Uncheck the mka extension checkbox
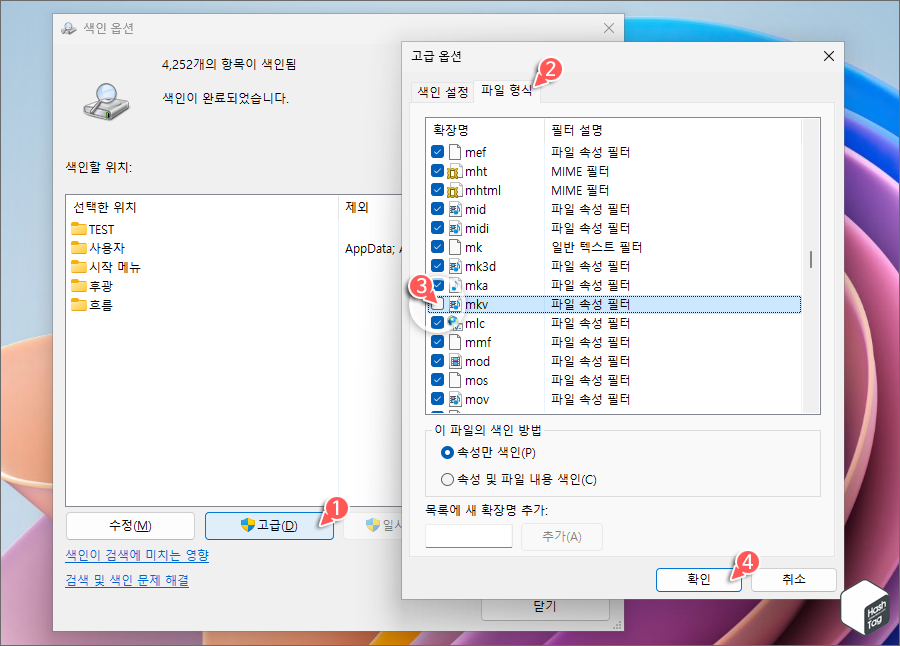 click(x=437, y=284)
